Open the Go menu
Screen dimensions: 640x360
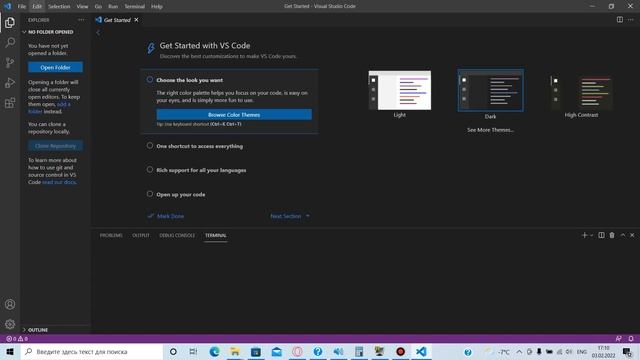click(x=98, y=7)
